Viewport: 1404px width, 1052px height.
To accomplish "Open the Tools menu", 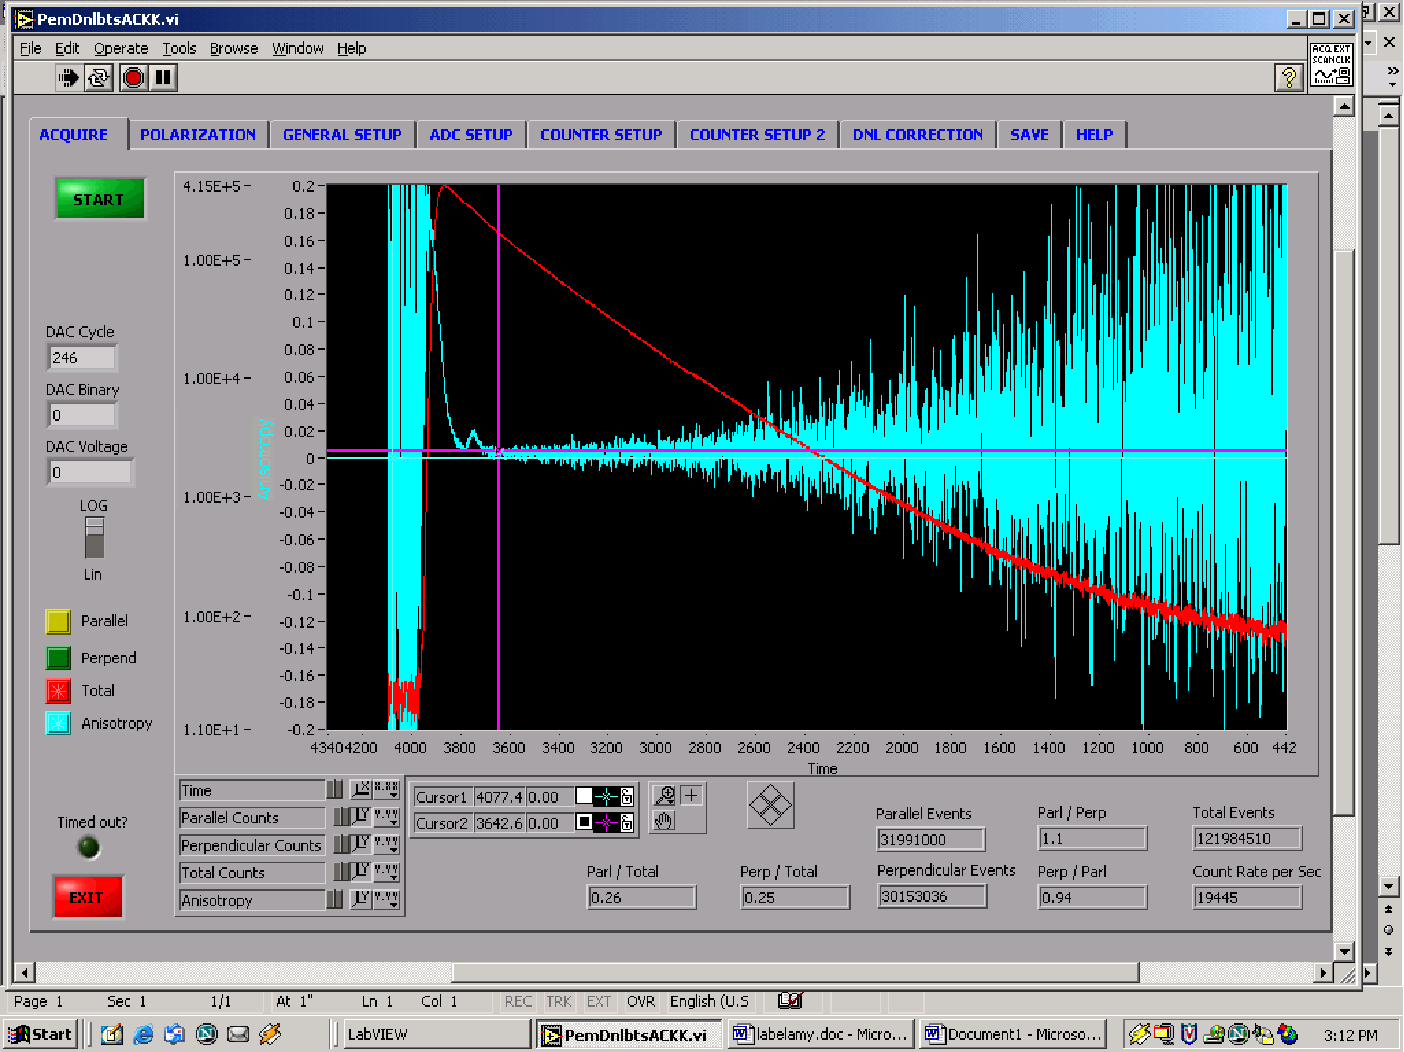I will point(179,48).
